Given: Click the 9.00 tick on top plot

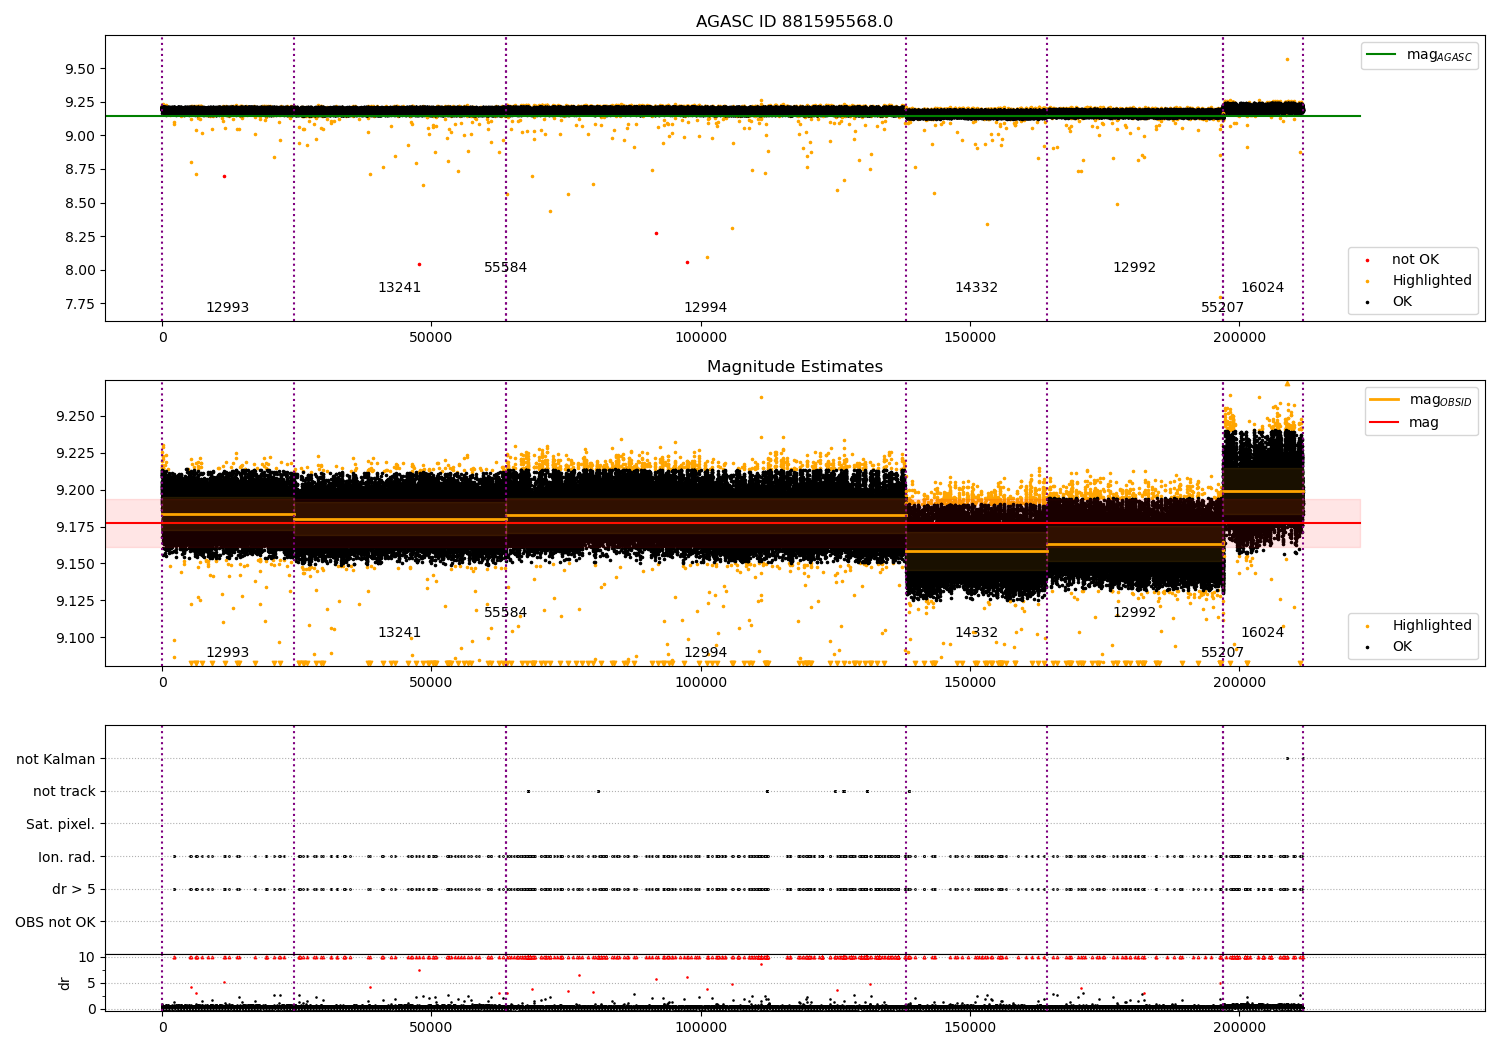Looking at the screenshot, I should click(79, 136).
